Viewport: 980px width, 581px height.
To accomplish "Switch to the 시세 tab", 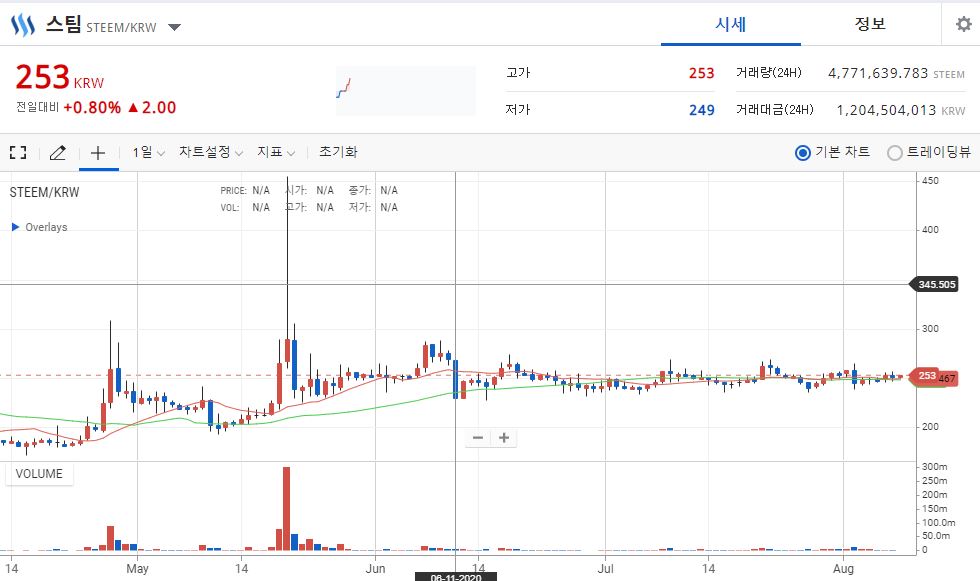I will click(x=731, y=24).
